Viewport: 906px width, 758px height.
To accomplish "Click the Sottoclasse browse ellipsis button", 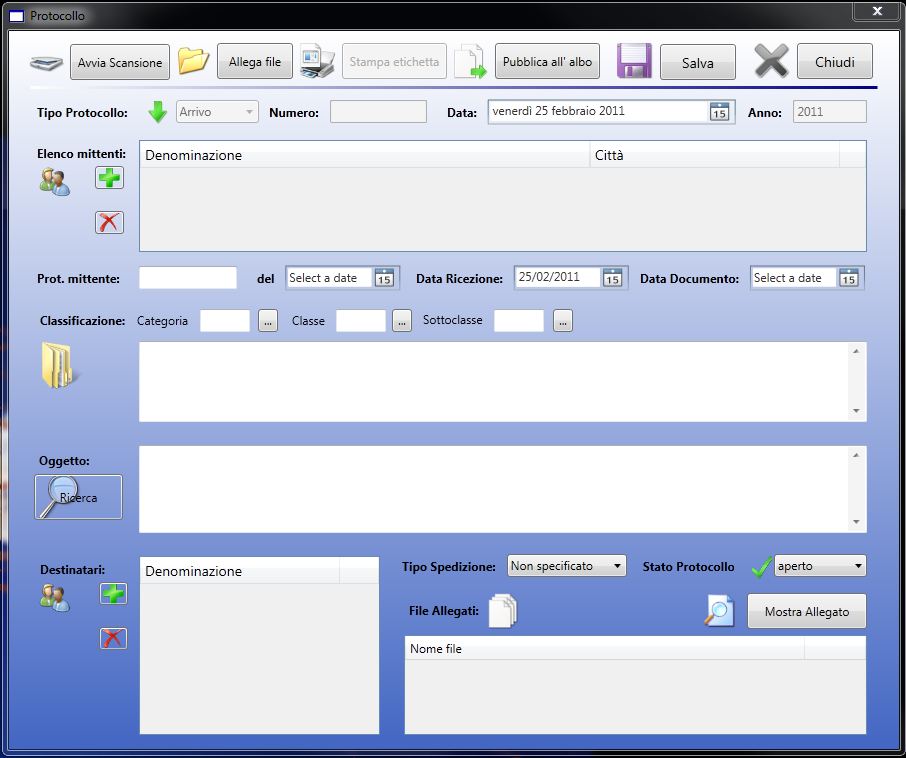I will tap(563, 322).
